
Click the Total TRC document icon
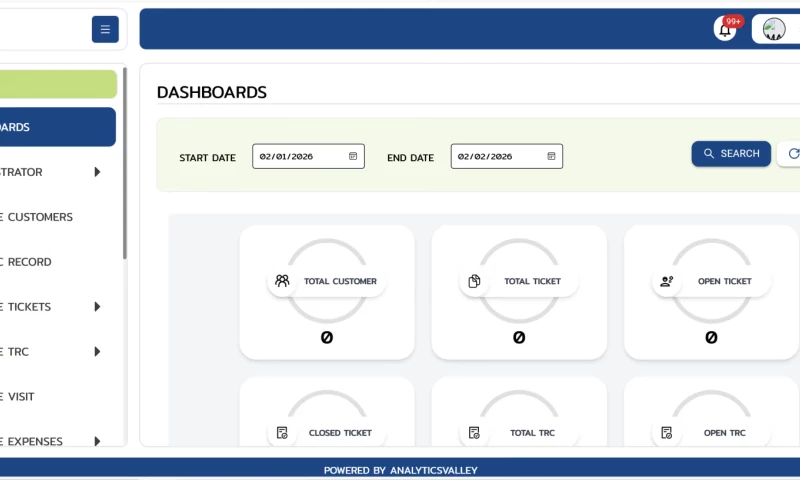coord(474,433)
